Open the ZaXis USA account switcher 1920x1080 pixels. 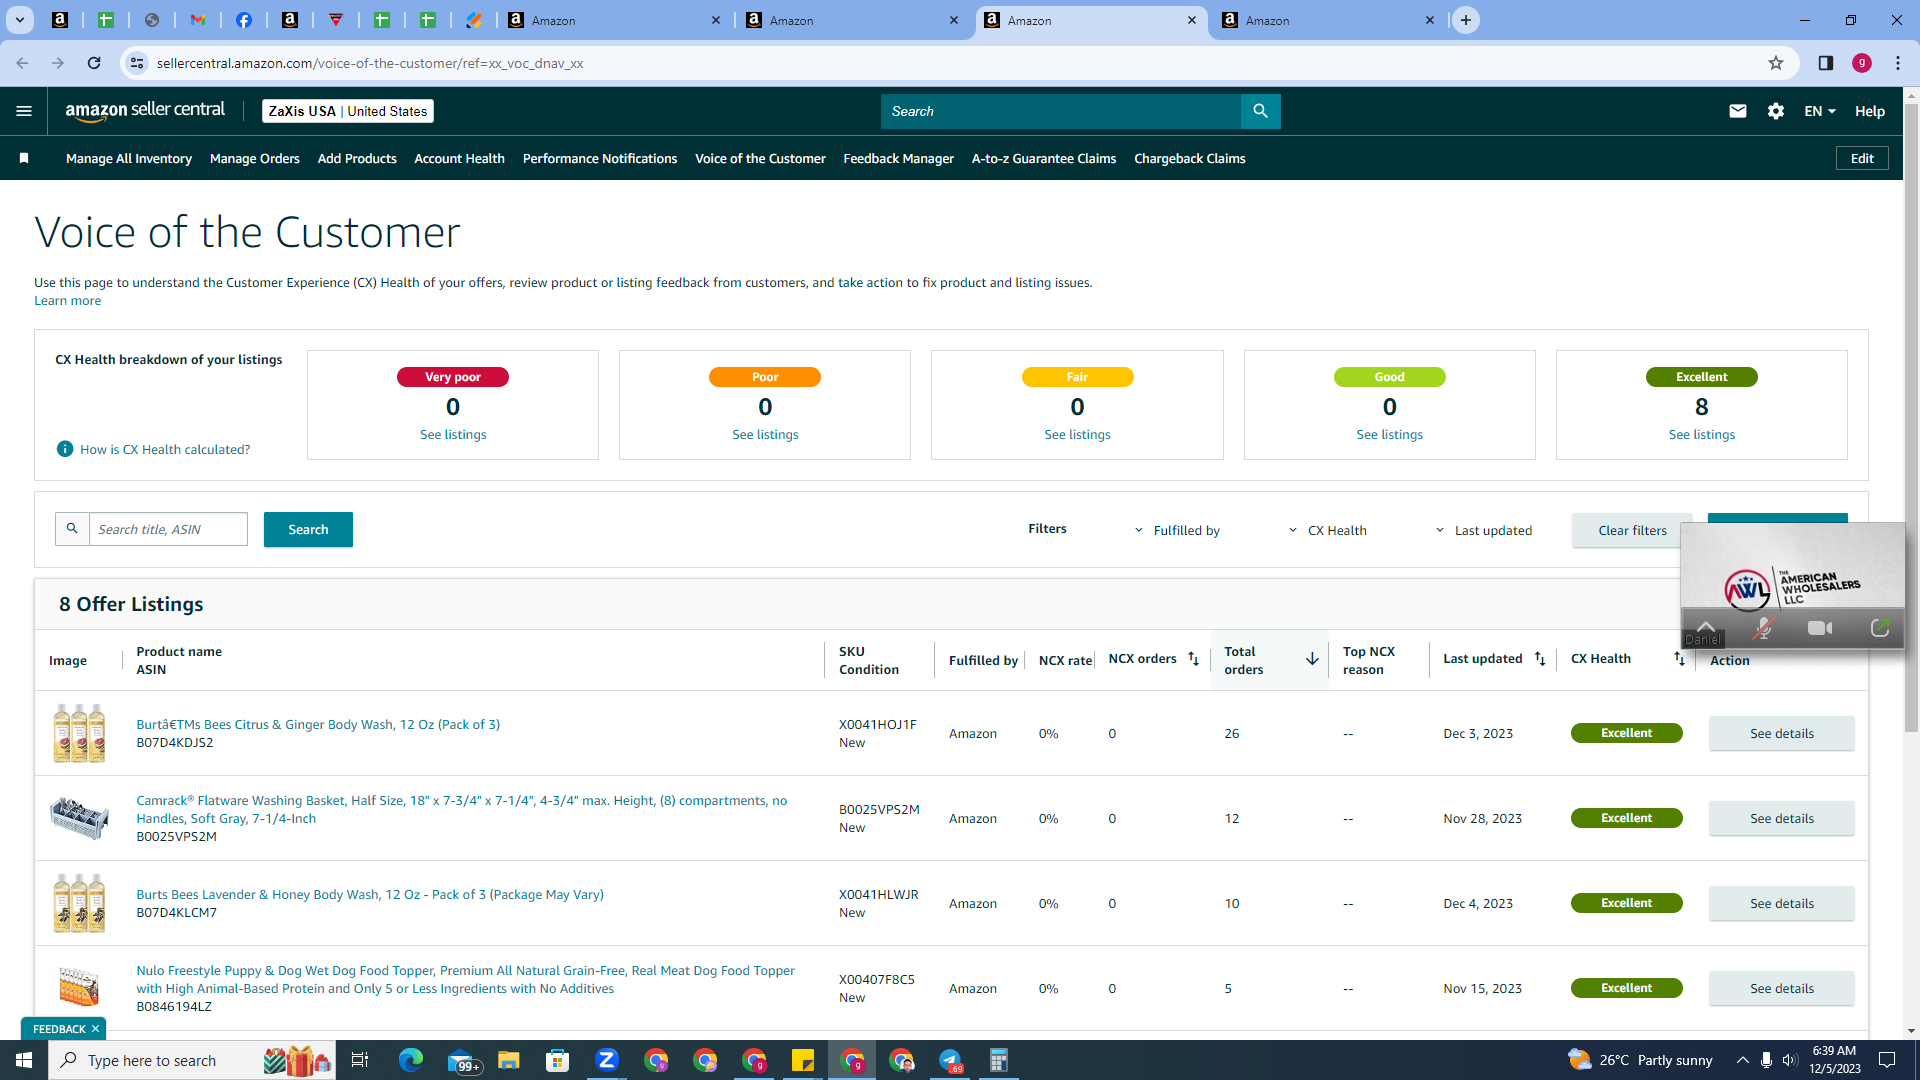(x=348, y=111)
